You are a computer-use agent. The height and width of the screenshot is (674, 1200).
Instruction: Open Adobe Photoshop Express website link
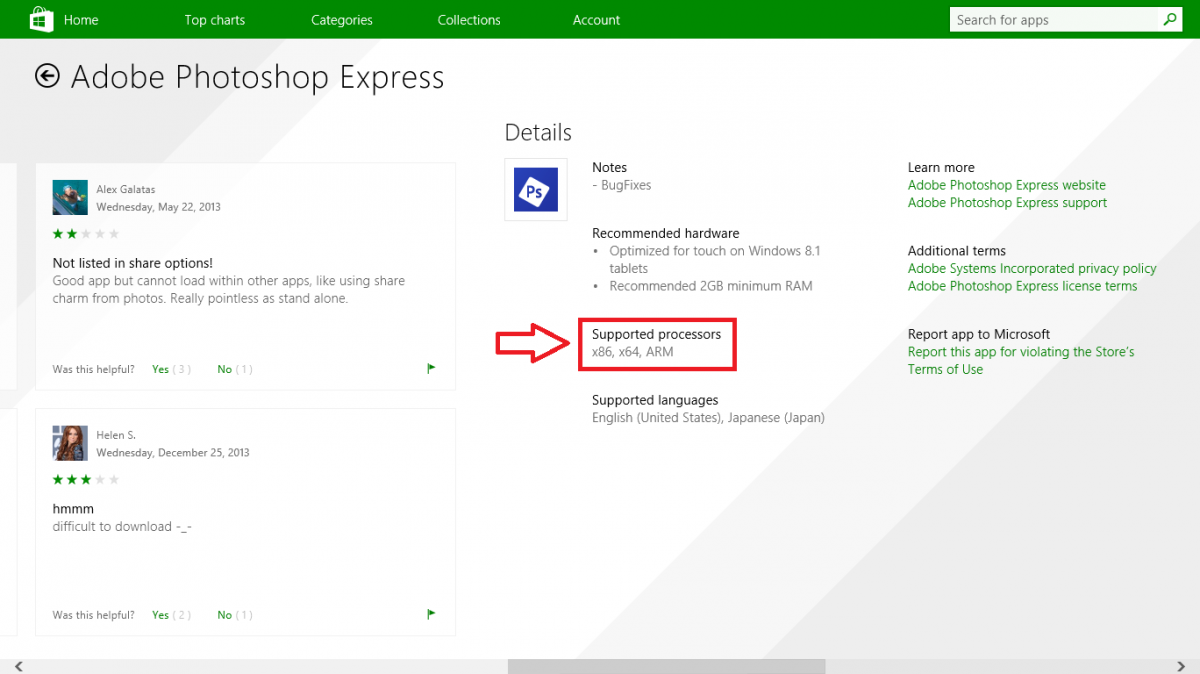pyautogui.click(x=1007, y=185)
